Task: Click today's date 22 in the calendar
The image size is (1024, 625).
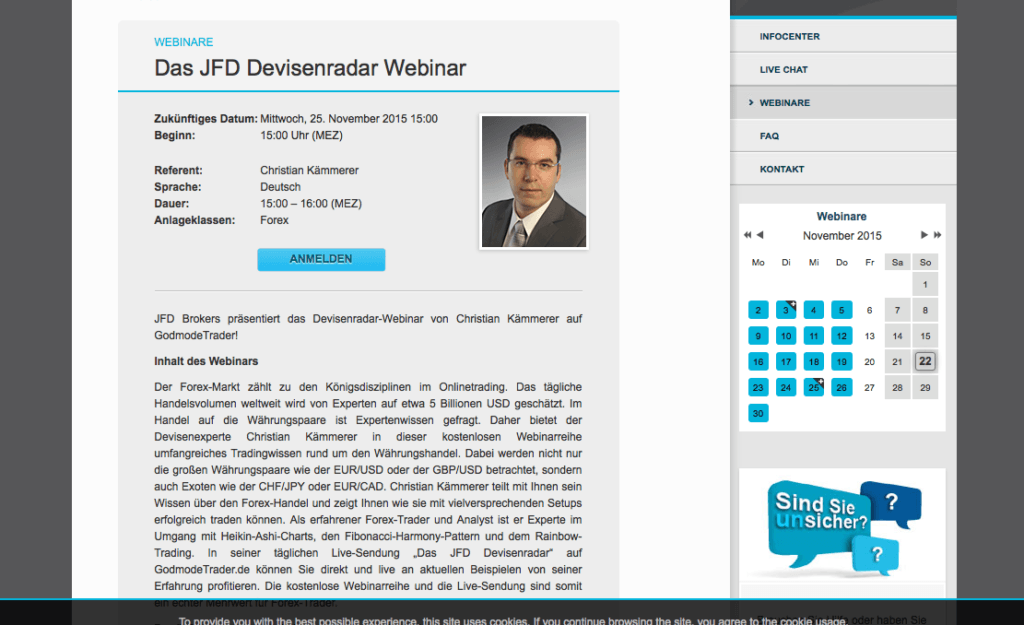Action: point(925,362)
